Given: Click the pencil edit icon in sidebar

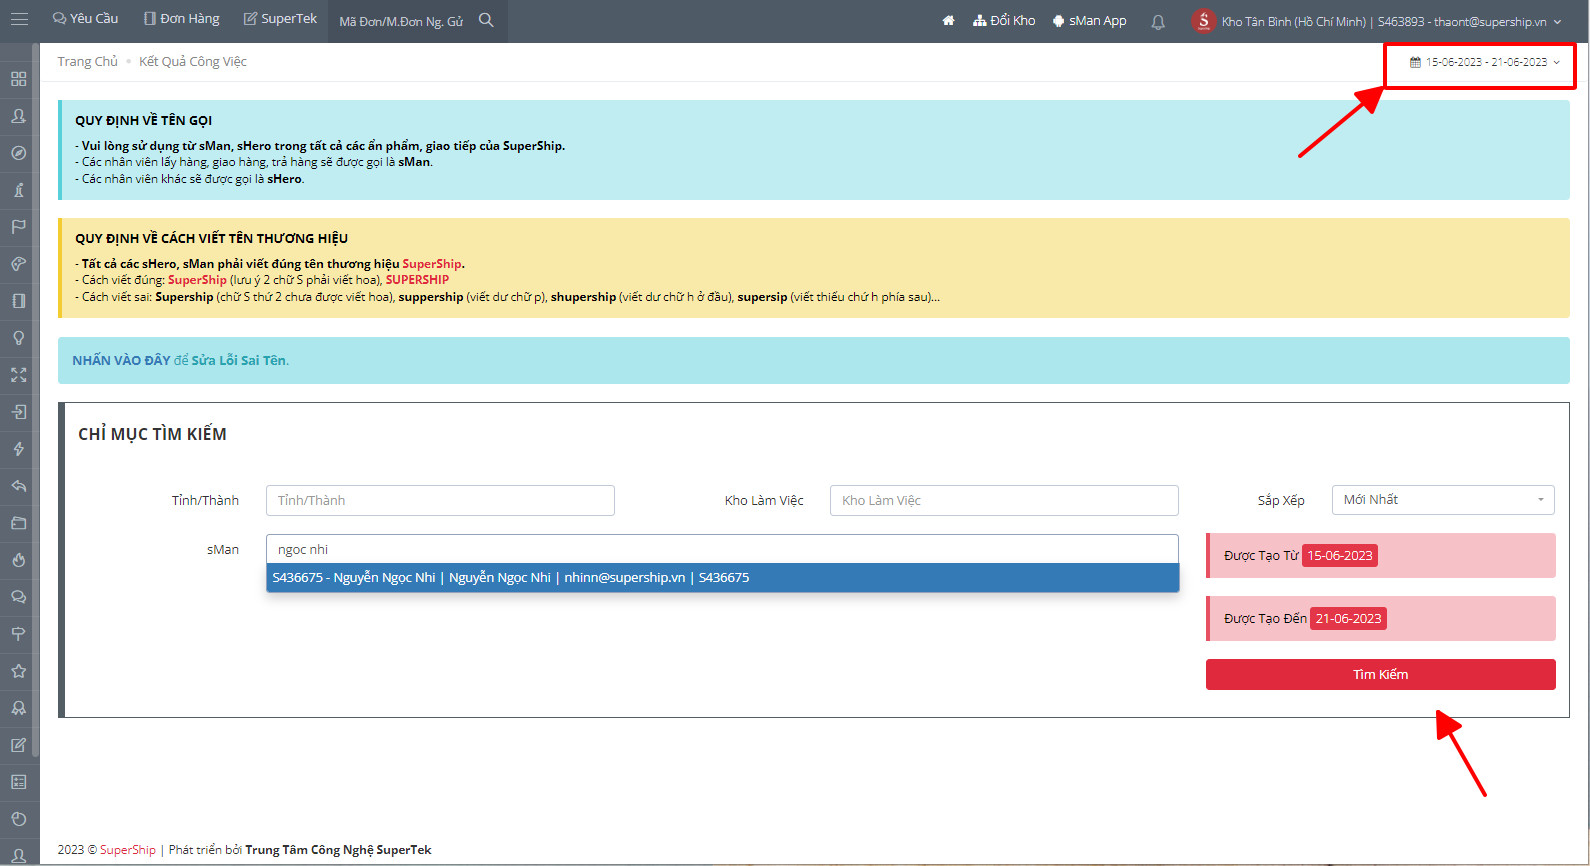Looking at the screenshot, I should (18, 745).
